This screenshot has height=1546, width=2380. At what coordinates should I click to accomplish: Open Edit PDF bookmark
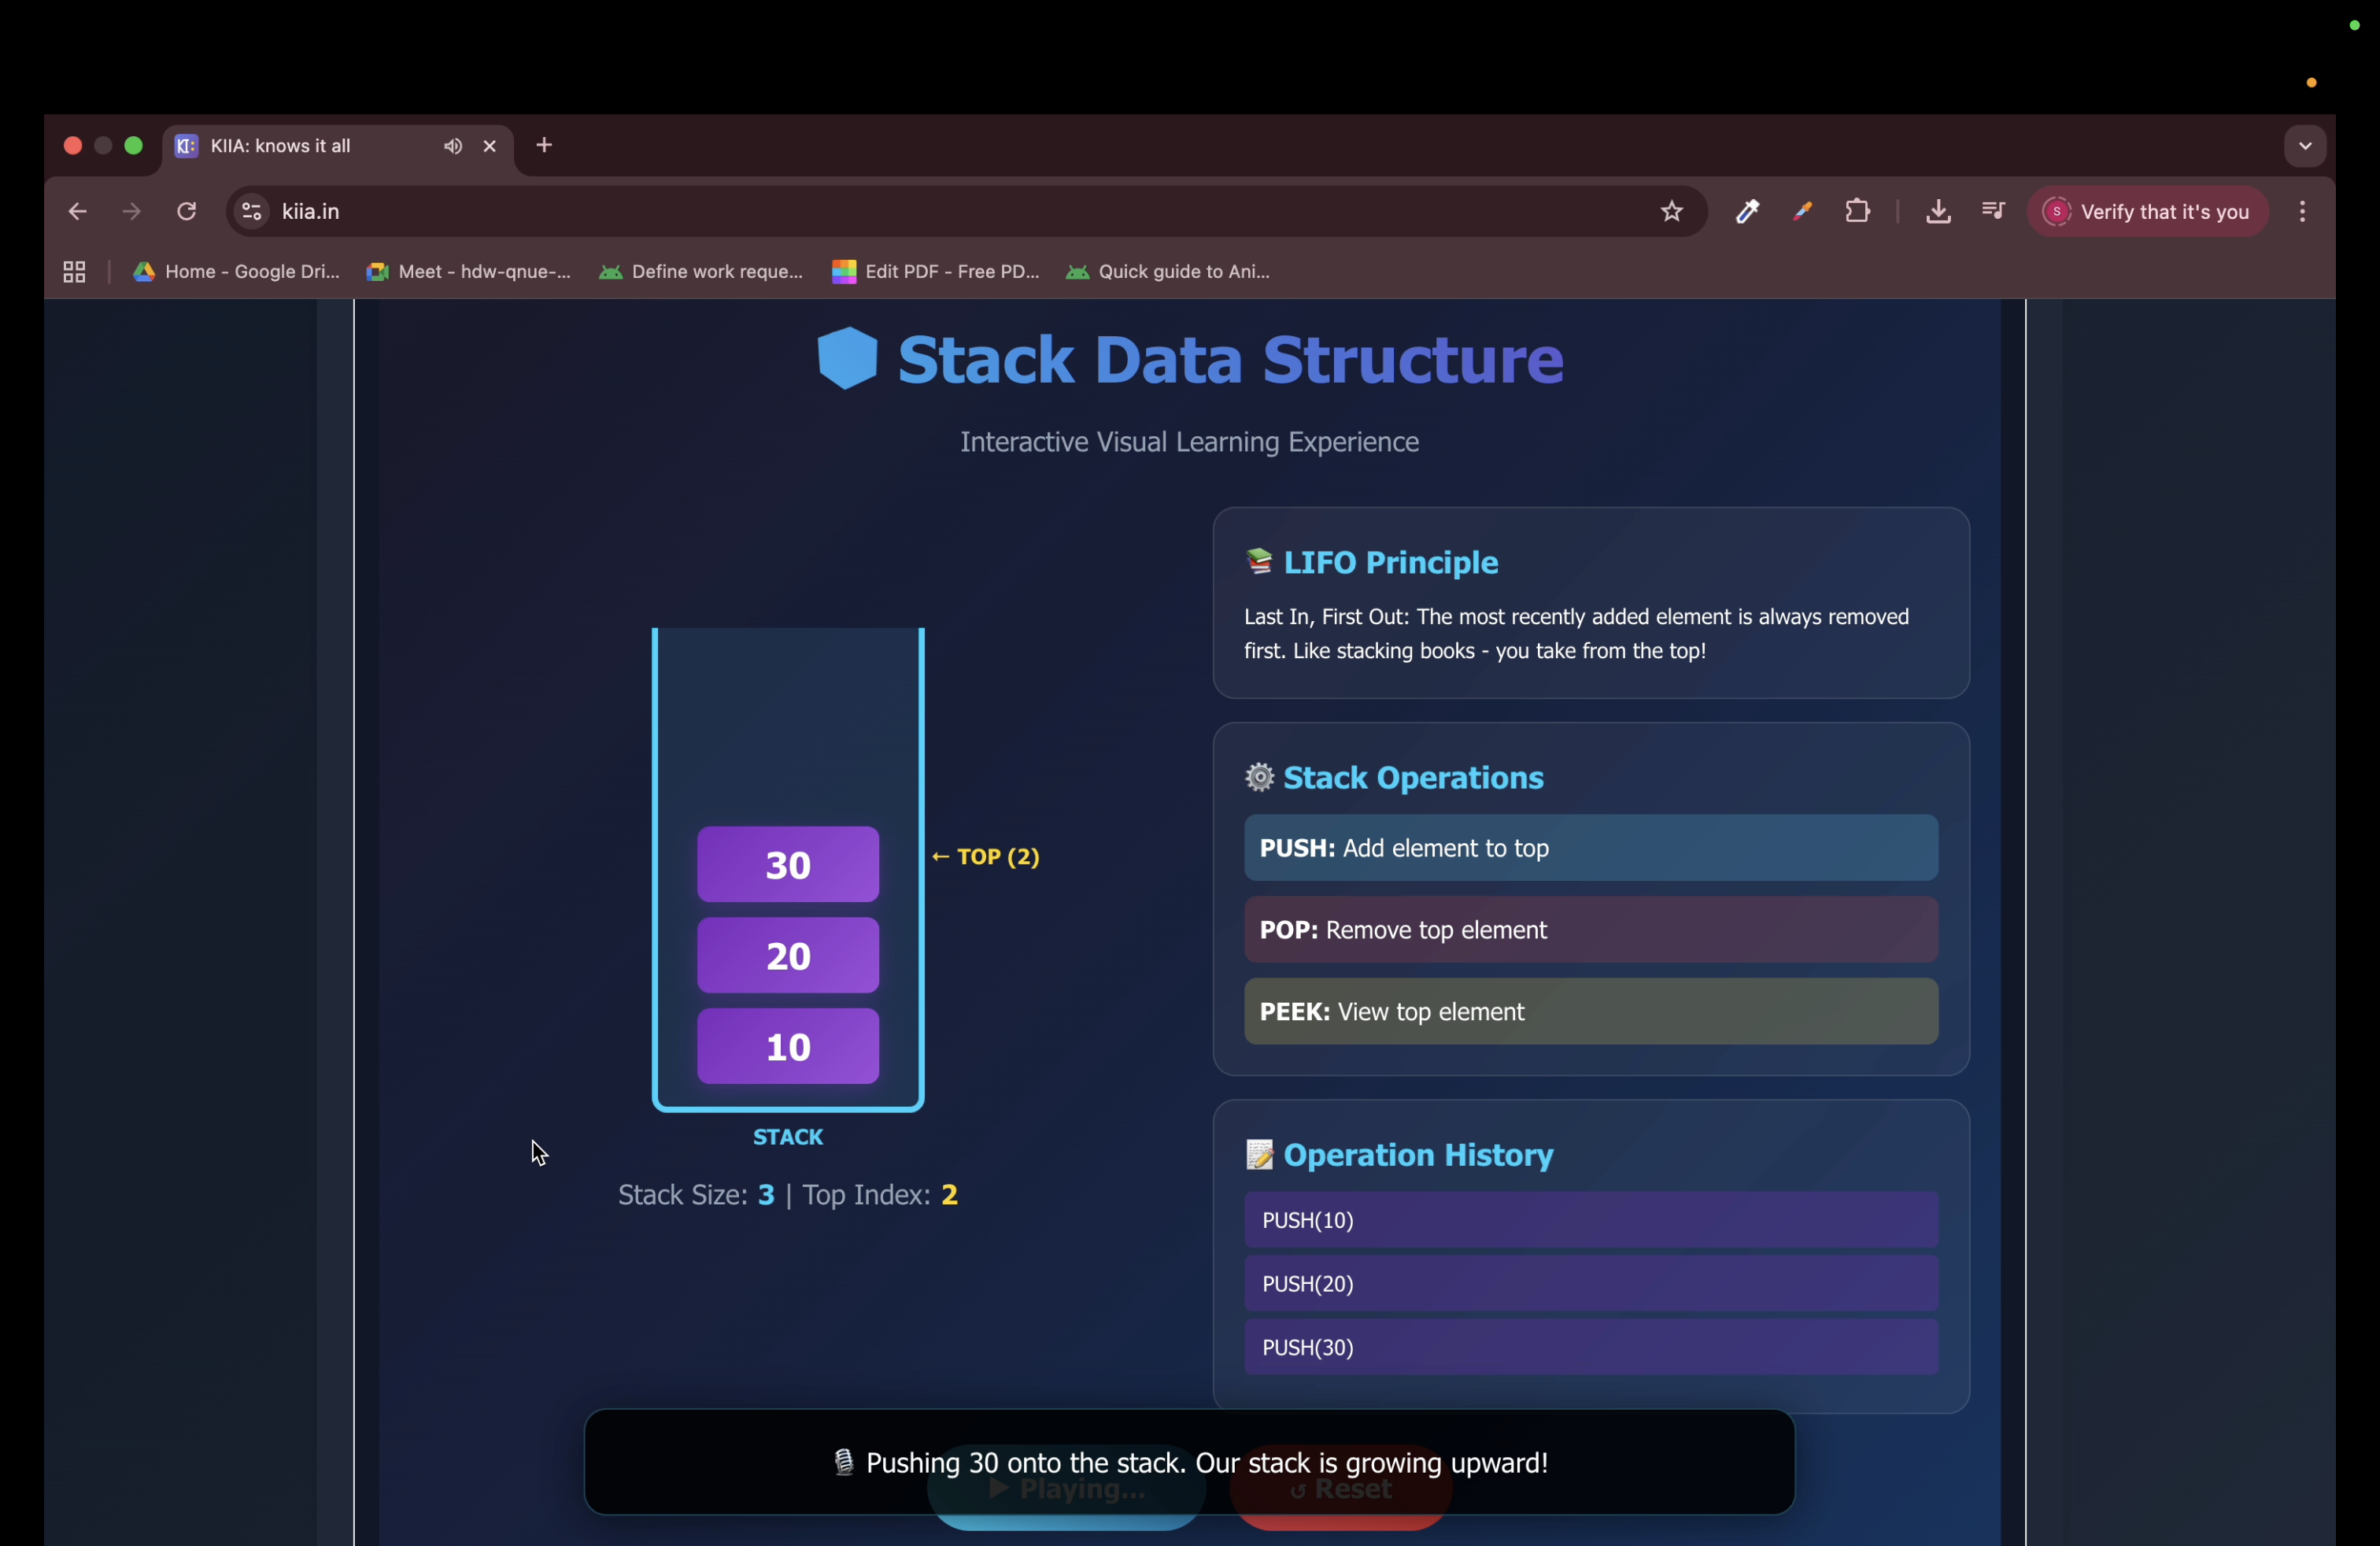[936, 272]
